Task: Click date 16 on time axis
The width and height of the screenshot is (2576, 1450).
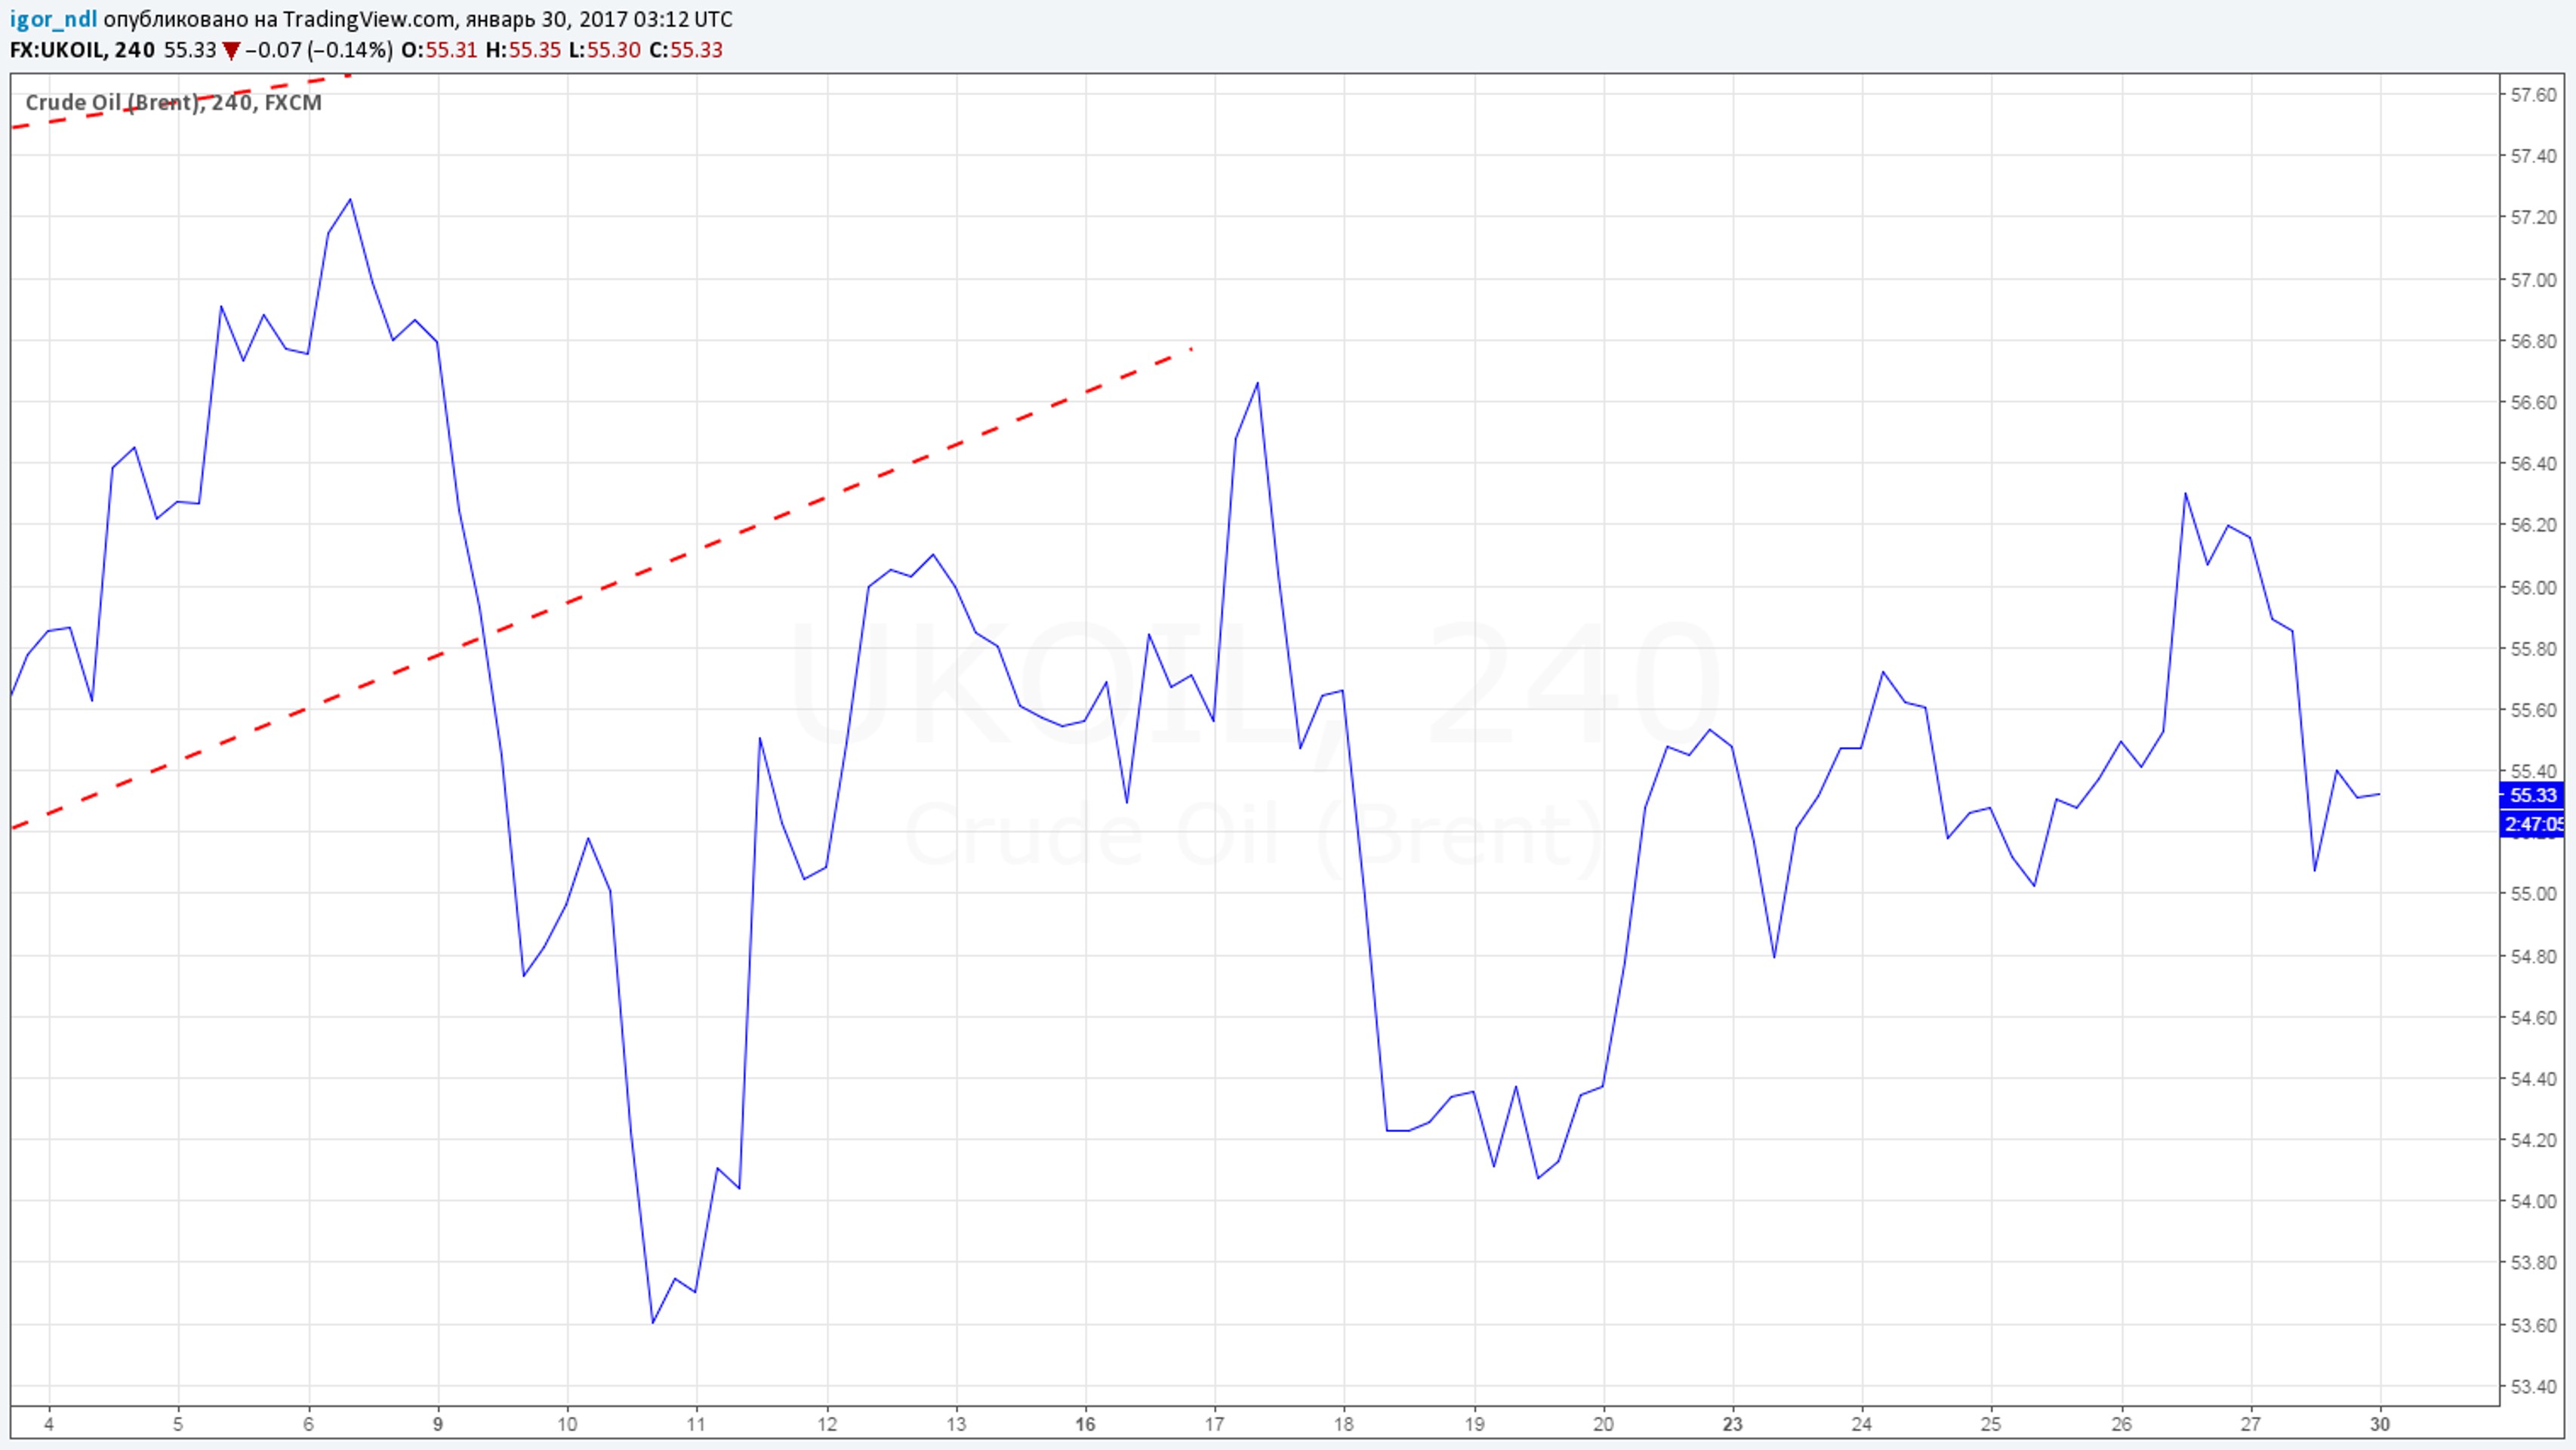Action: click(1085, 1424)
